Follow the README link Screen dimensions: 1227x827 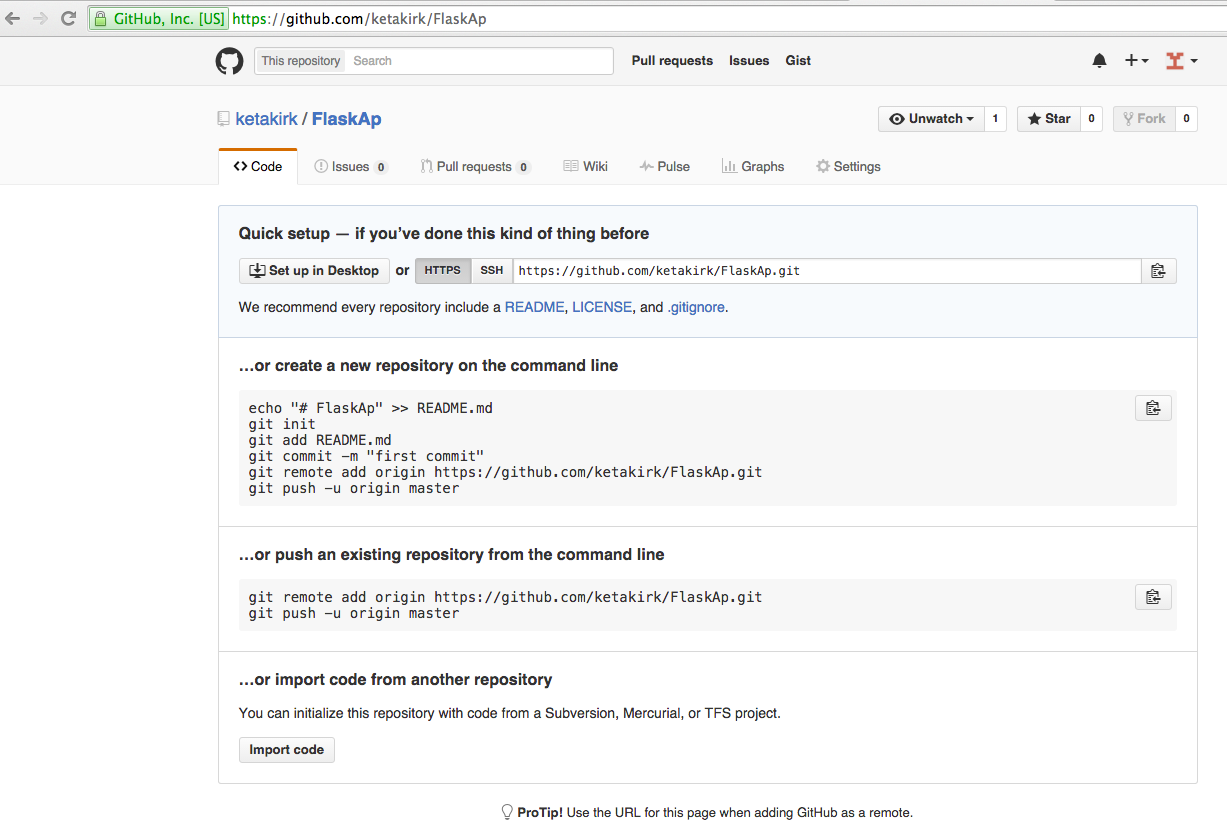[x=534, y=308]
